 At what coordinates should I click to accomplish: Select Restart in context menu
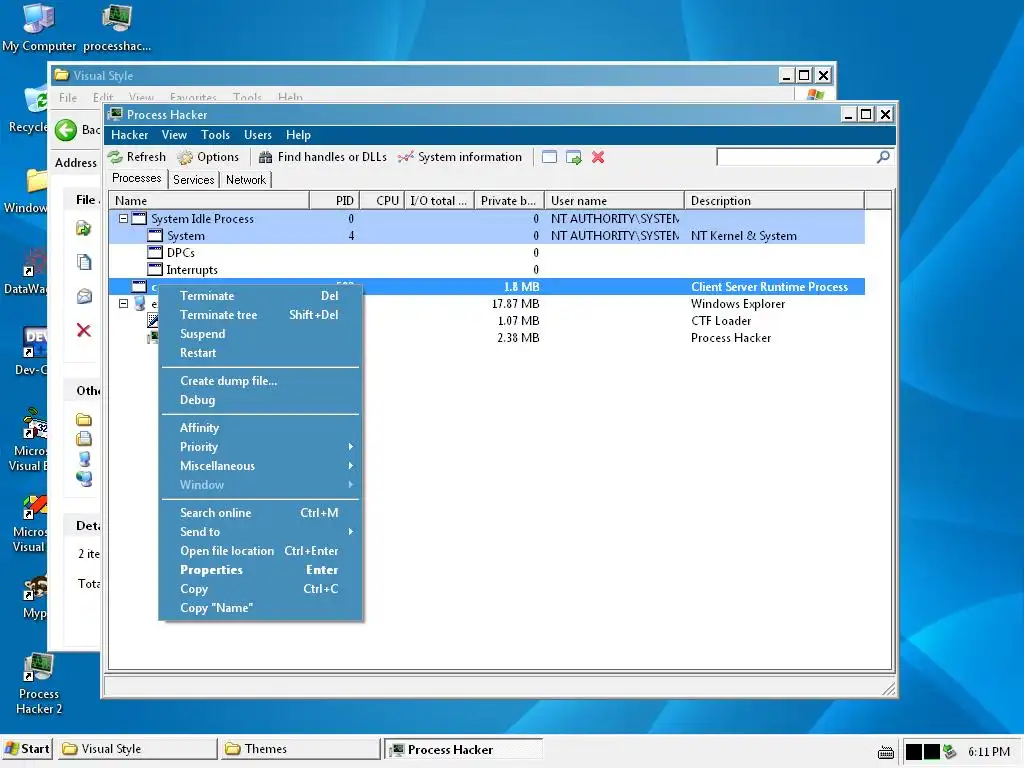[260, 353]
